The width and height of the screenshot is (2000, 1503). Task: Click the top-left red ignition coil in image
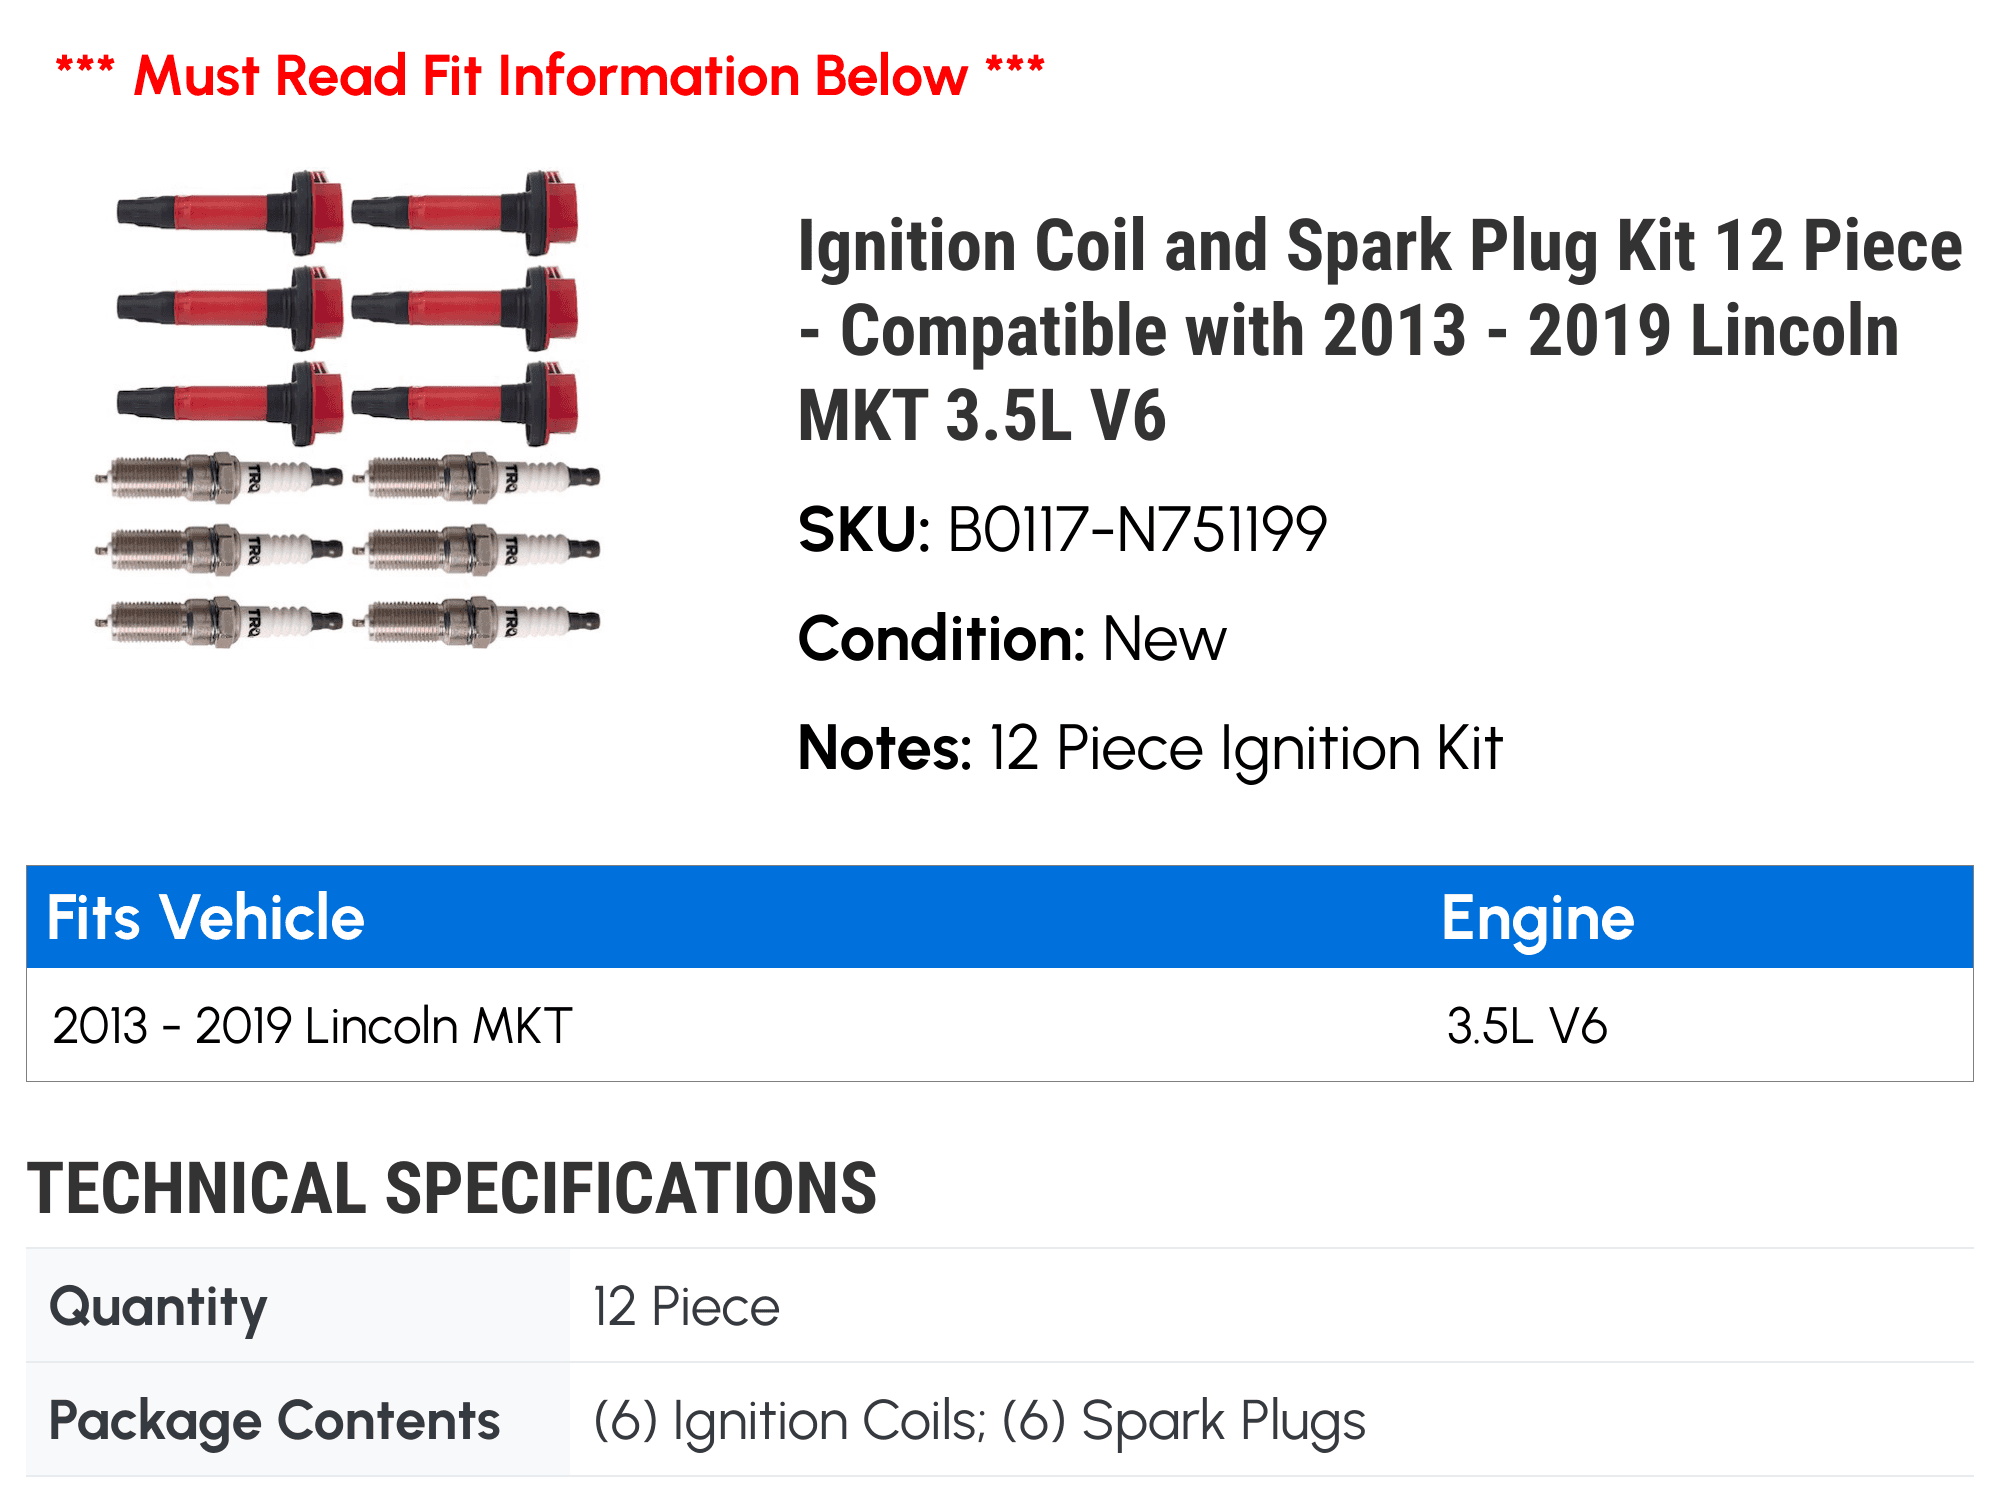coord(230,212)
